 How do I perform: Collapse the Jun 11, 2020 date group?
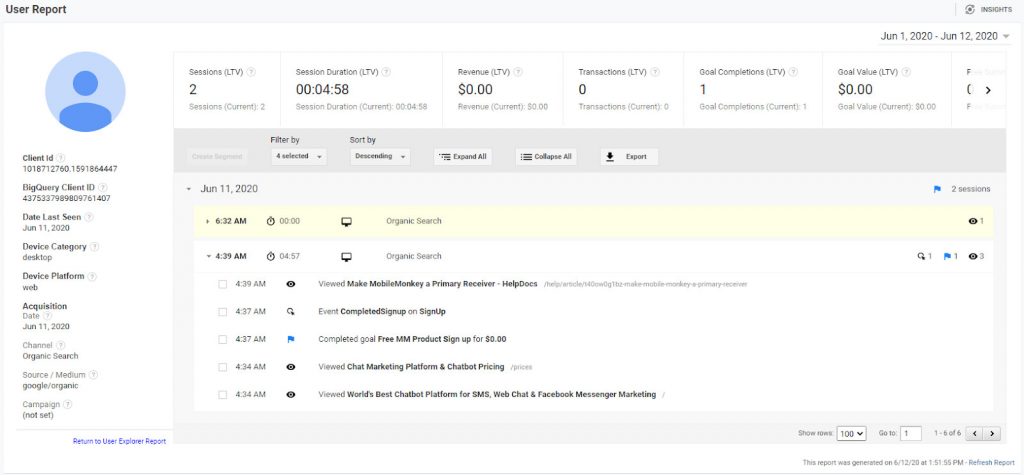click(189, 189)
